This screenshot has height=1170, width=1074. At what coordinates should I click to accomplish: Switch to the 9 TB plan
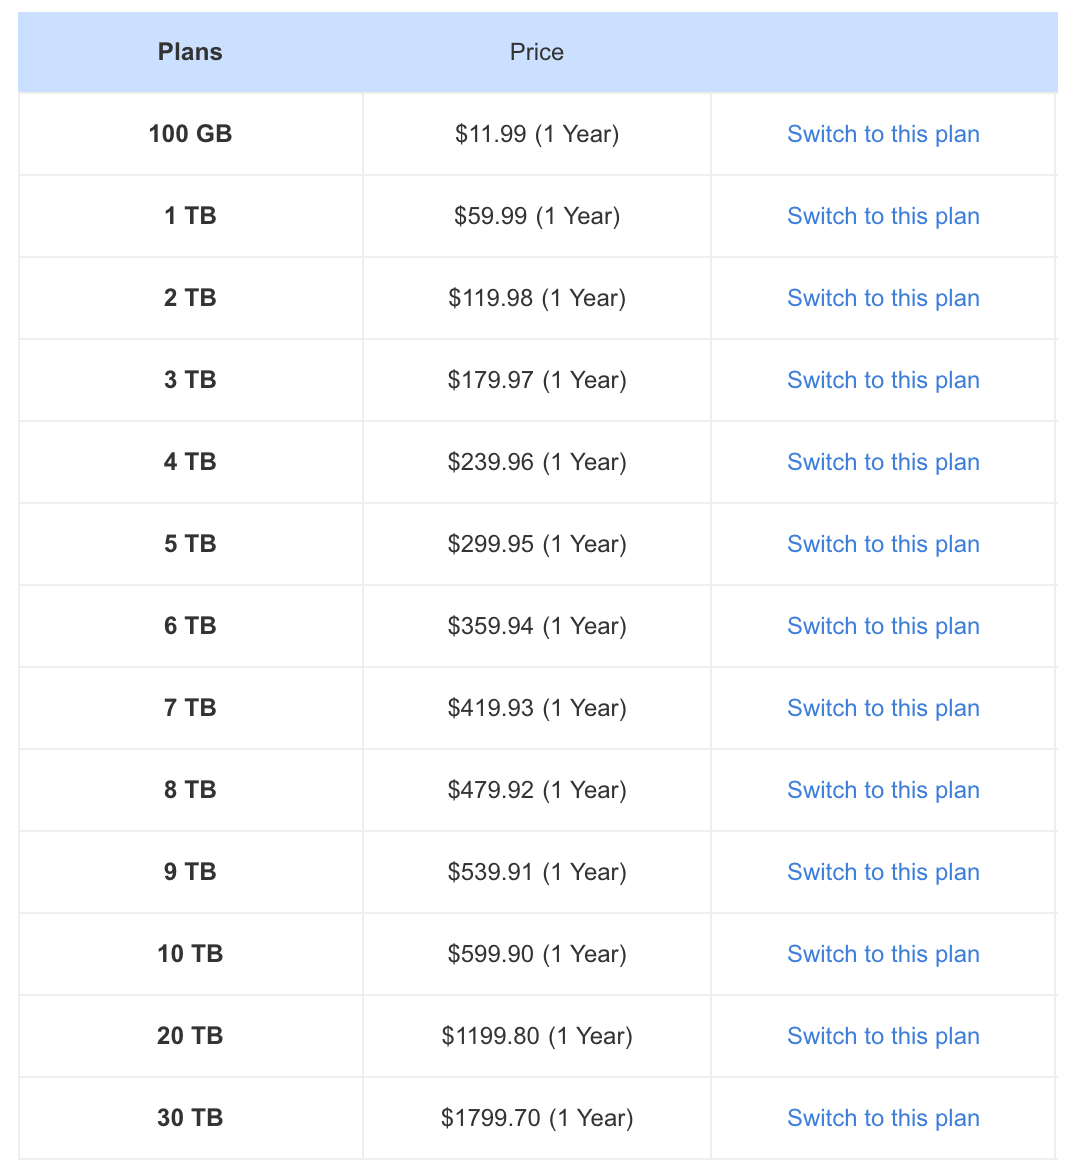click(x=883, y=872)
